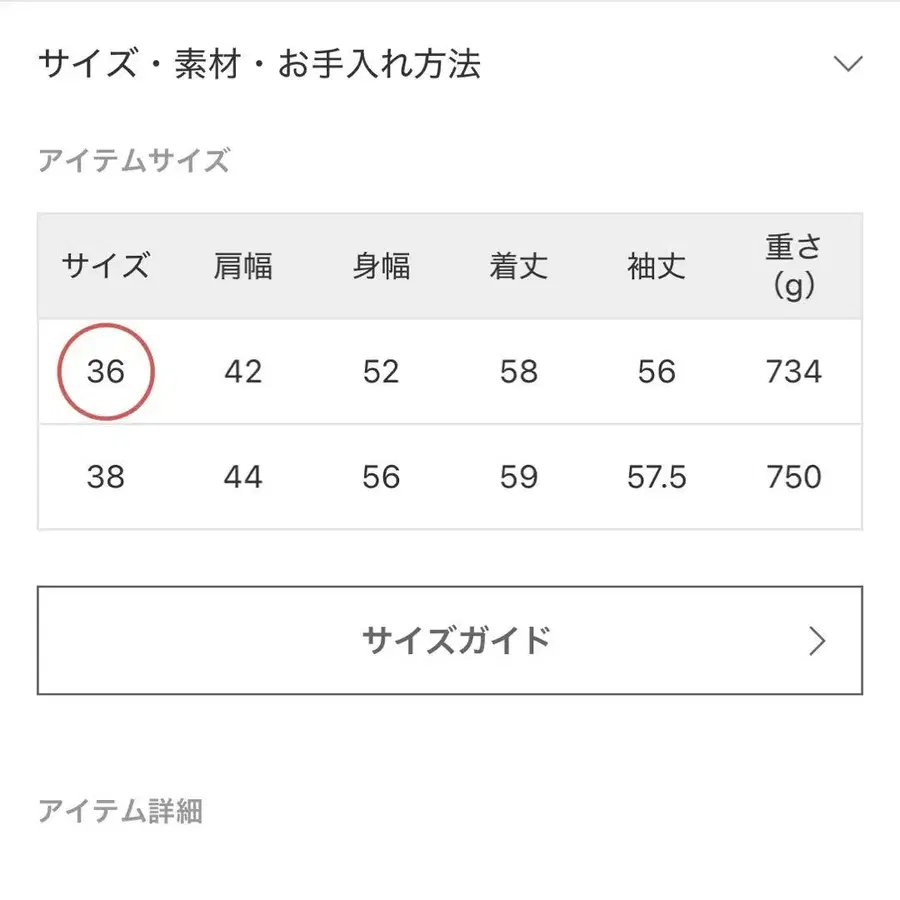Click the 57.5 sleeve length value
Image resolution: width=900 pixels, height=900 pixels.
pos(656,477)
